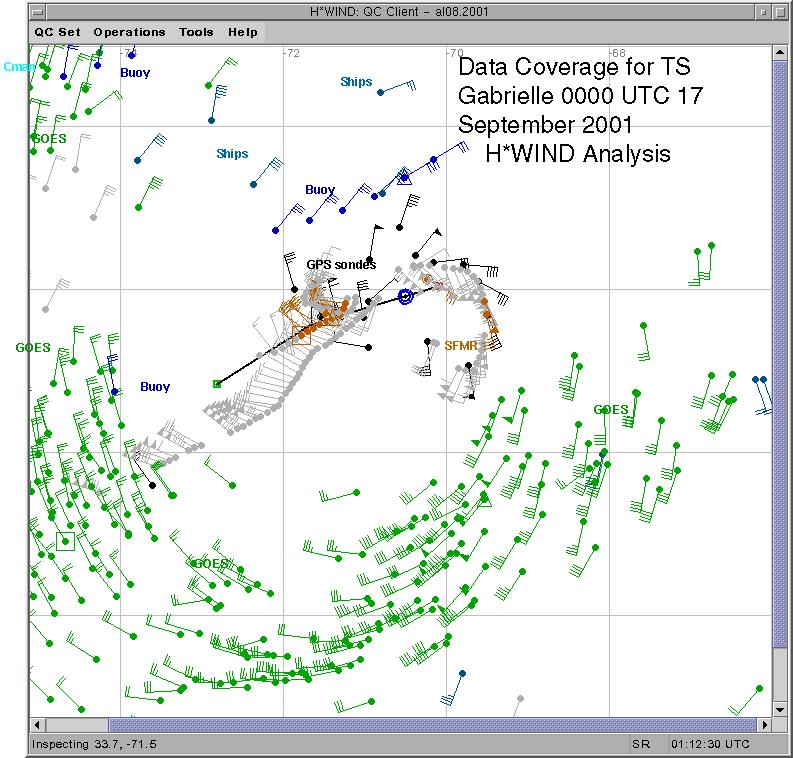Expand the Tools menu
The height and width of the screenshot is (758, 793).
196,32
